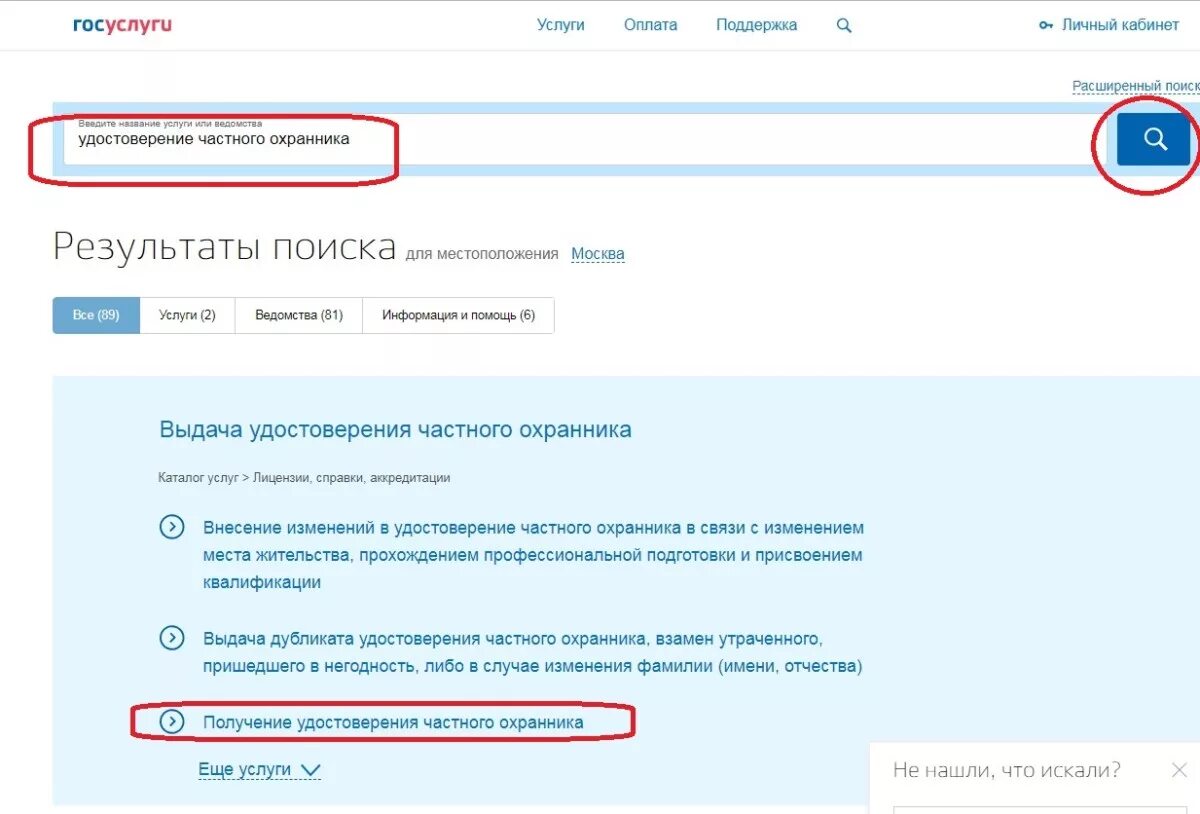
Task: Click the Результаты поиска heading
Action: point(225,246)
